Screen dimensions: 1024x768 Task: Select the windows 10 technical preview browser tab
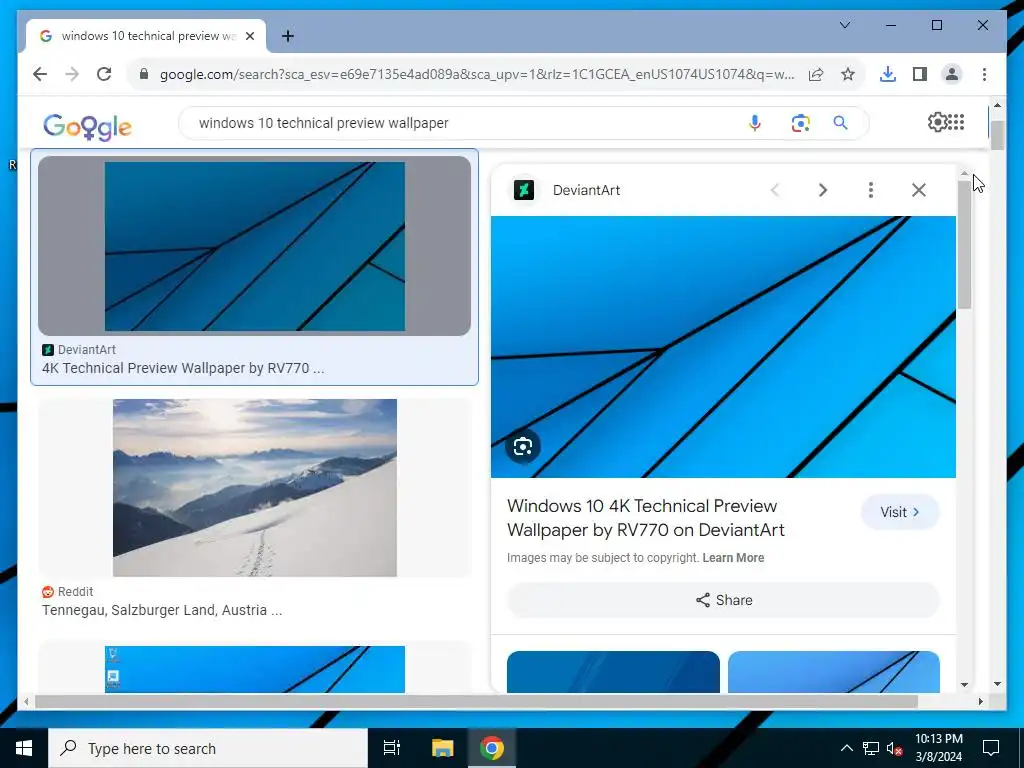point(146,36)
